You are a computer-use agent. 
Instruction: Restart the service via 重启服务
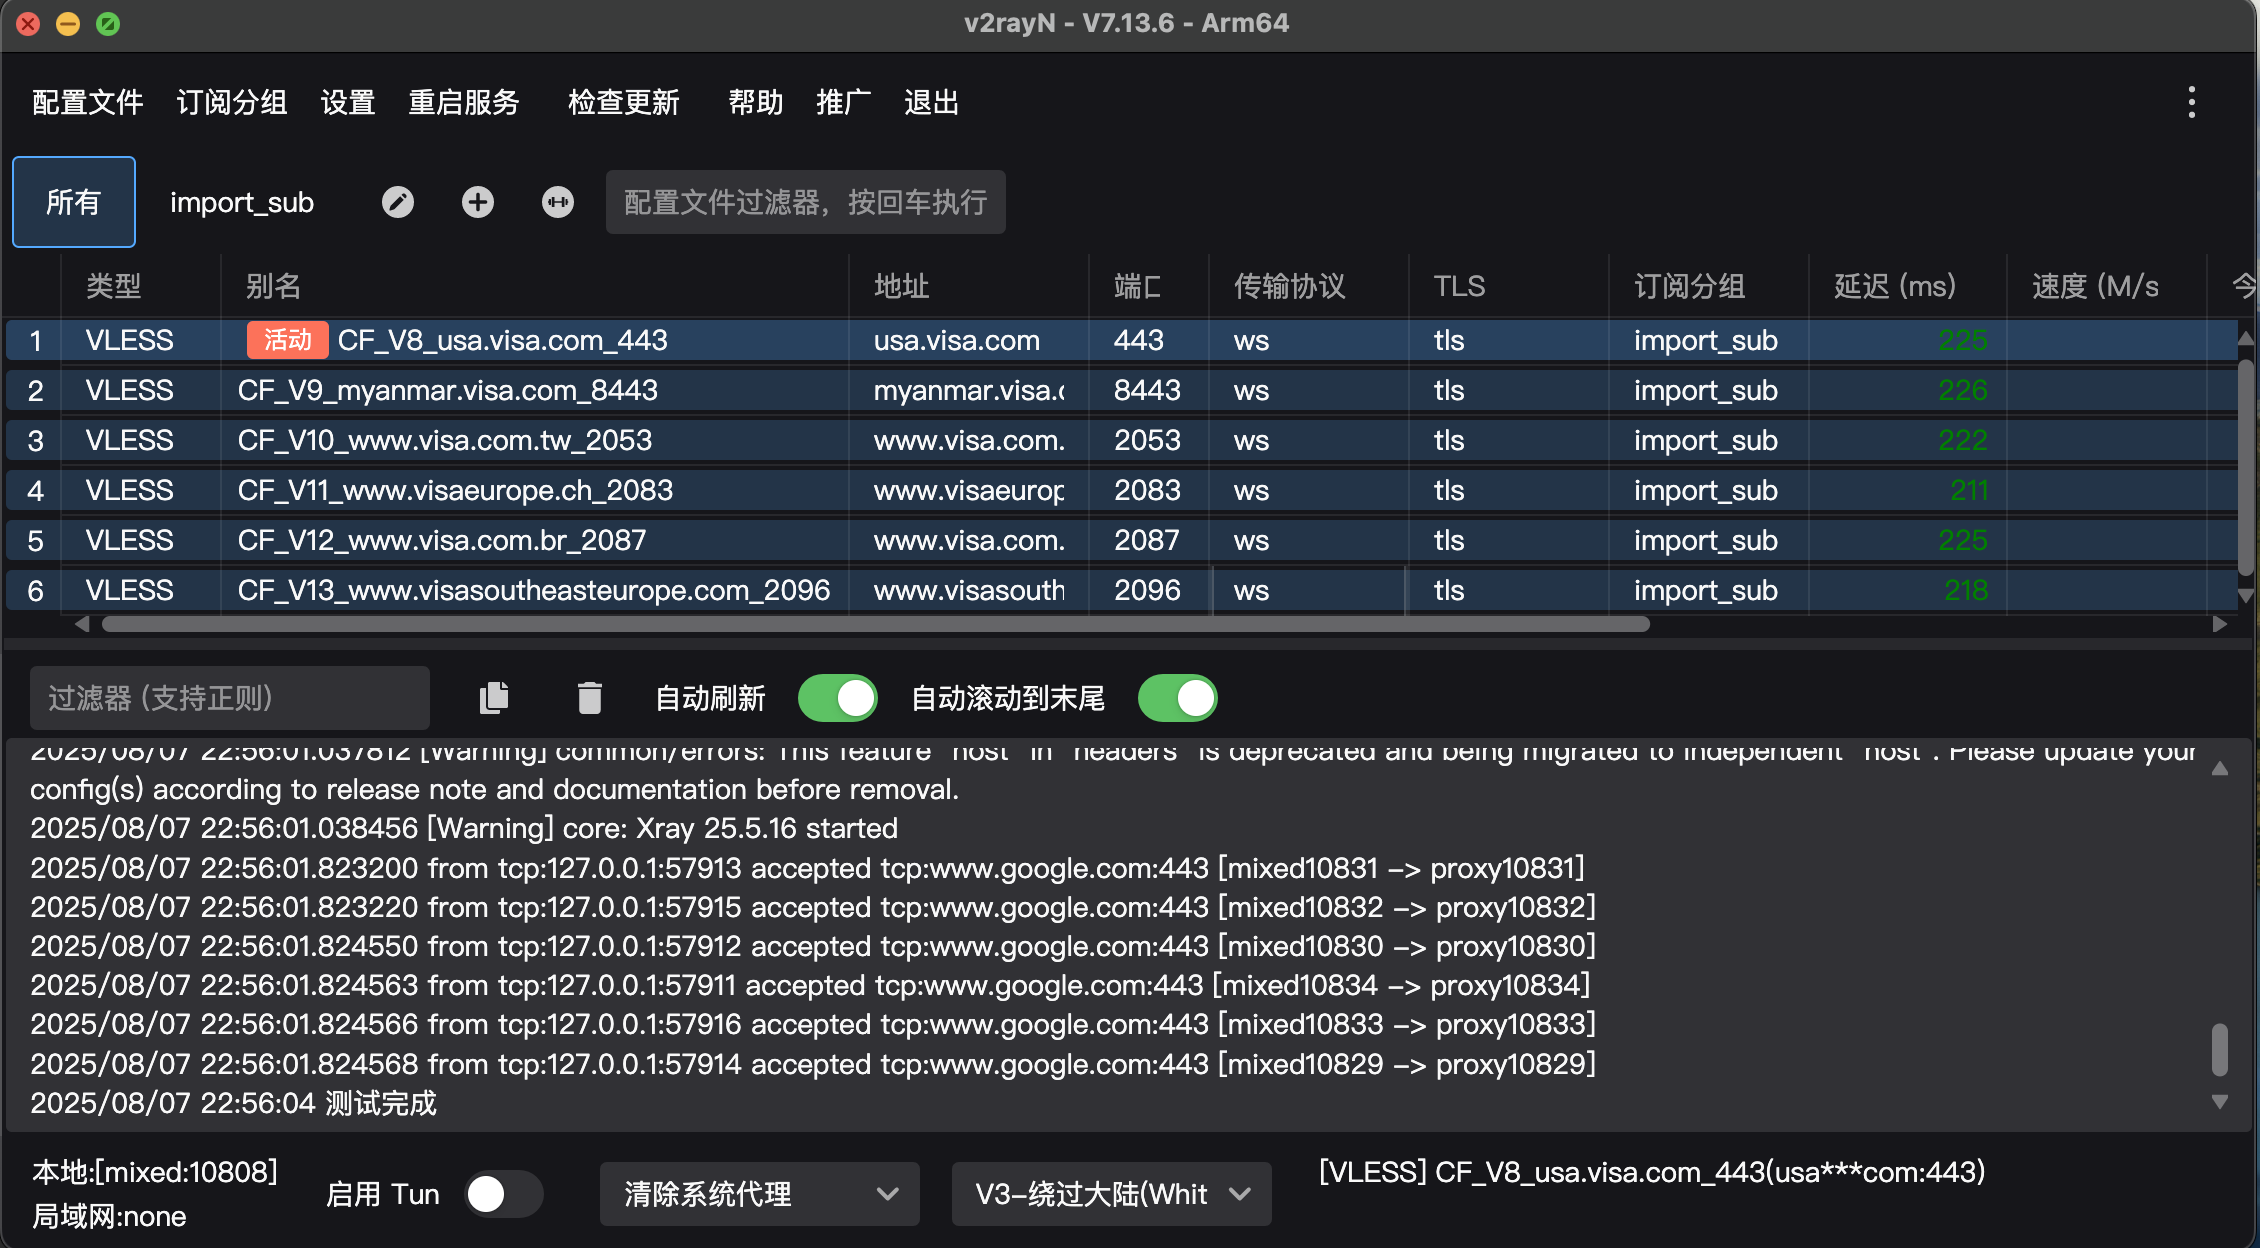pyautogui.click(x=463, y=101)
